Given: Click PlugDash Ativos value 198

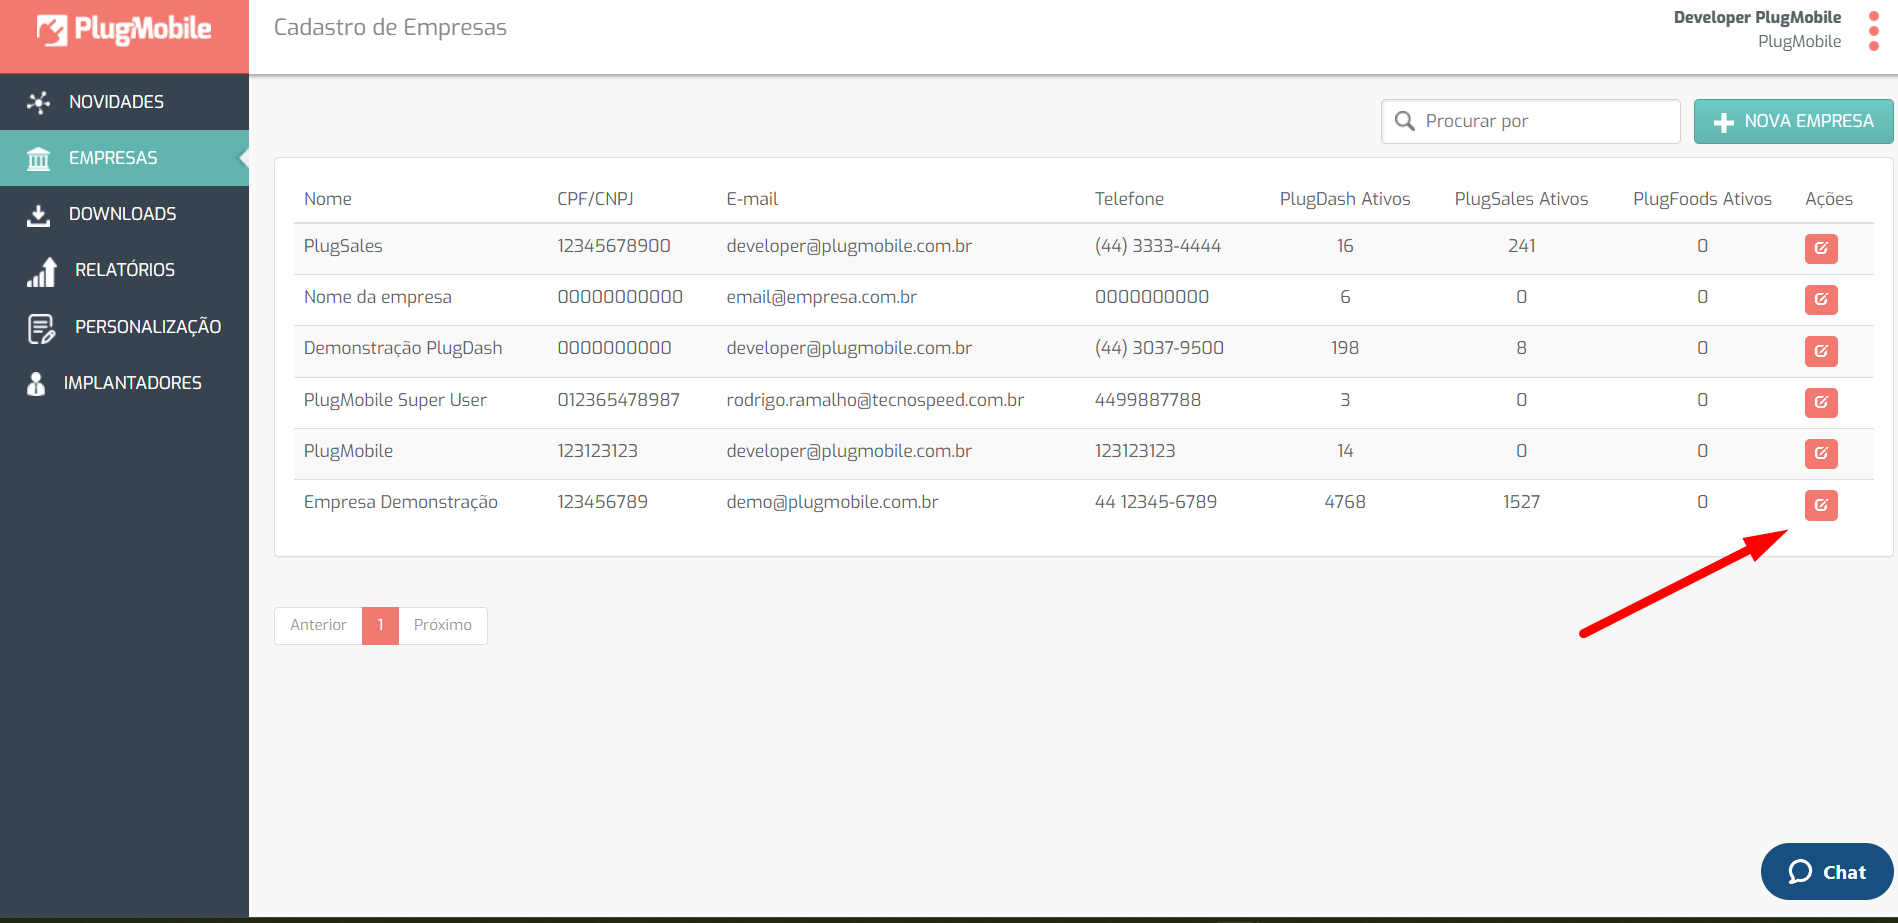Looking at the screenshot, I should tap(1345, 348).
